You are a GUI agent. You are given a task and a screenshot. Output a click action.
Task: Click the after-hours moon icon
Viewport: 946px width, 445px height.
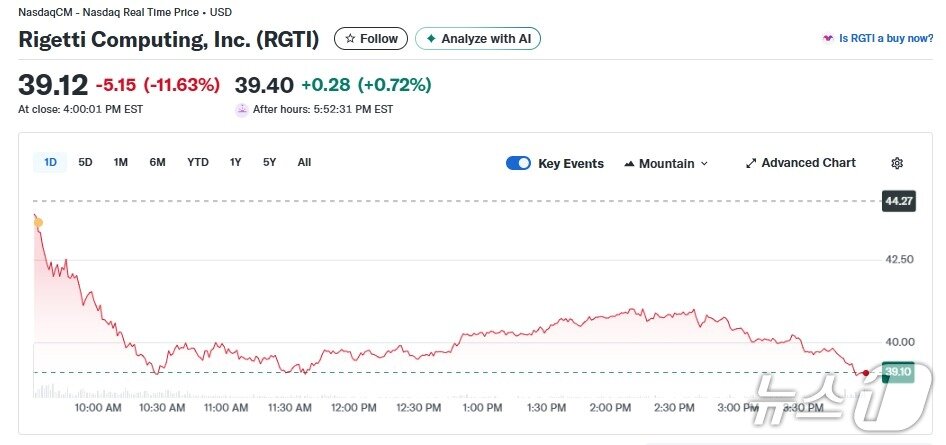(241, 109)
